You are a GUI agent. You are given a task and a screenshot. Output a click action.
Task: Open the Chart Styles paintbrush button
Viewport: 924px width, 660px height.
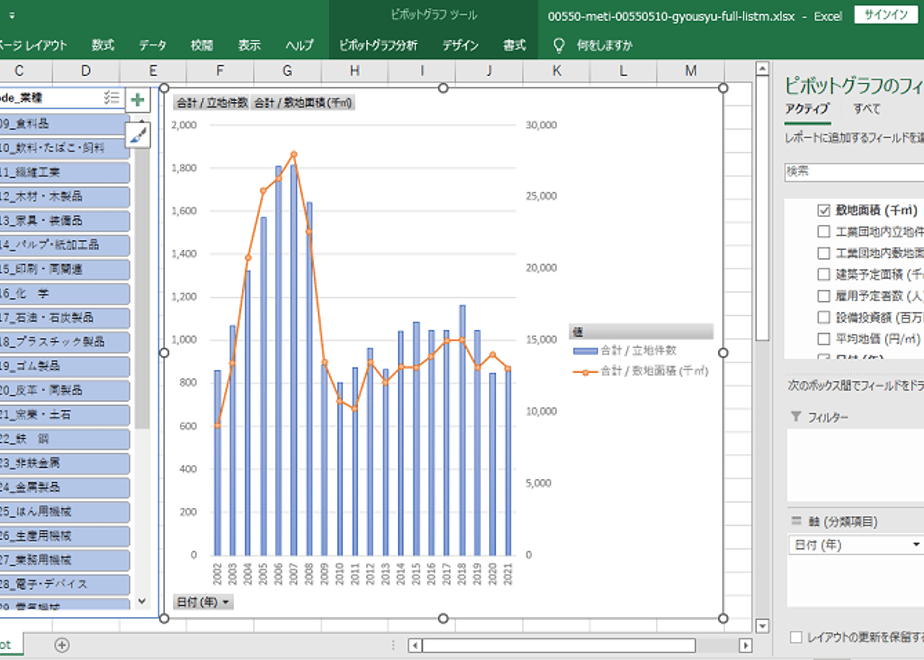(138, 136)
